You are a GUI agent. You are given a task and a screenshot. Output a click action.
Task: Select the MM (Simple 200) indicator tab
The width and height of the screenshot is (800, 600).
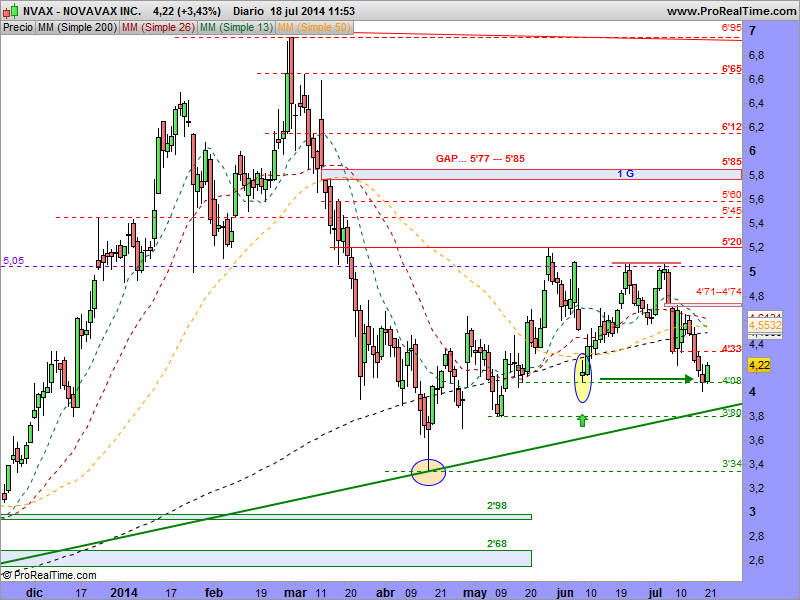click(x=77, y=27)
